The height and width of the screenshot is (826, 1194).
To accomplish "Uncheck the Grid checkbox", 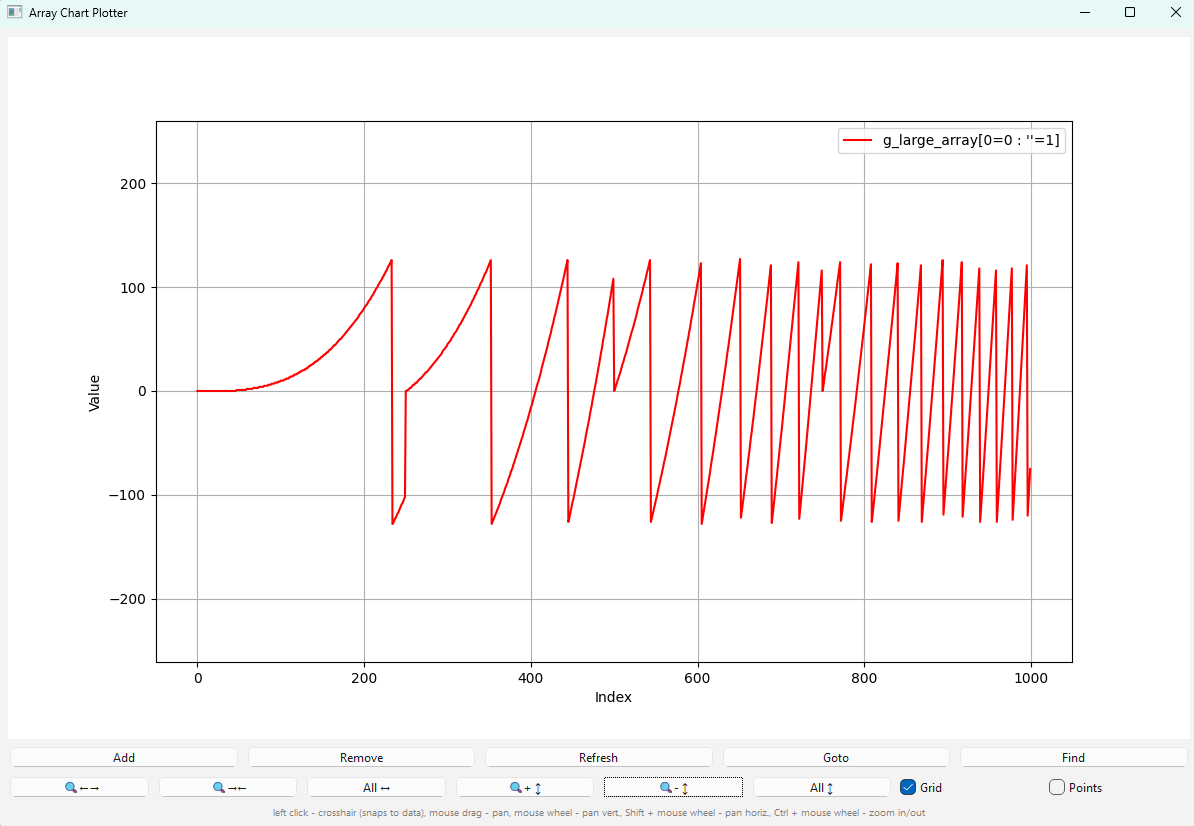I will click(908, 788).
